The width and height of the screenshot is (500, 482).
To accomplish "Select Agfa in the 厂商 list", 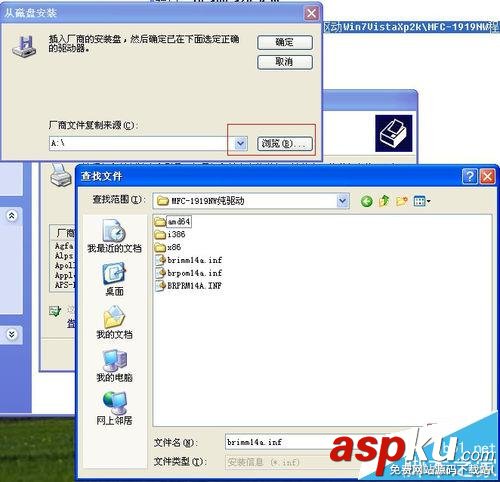I will 64,246.
